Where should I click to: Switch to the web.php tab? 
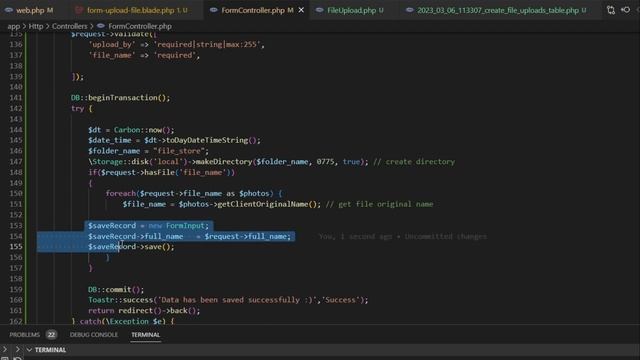coord(30,10)
